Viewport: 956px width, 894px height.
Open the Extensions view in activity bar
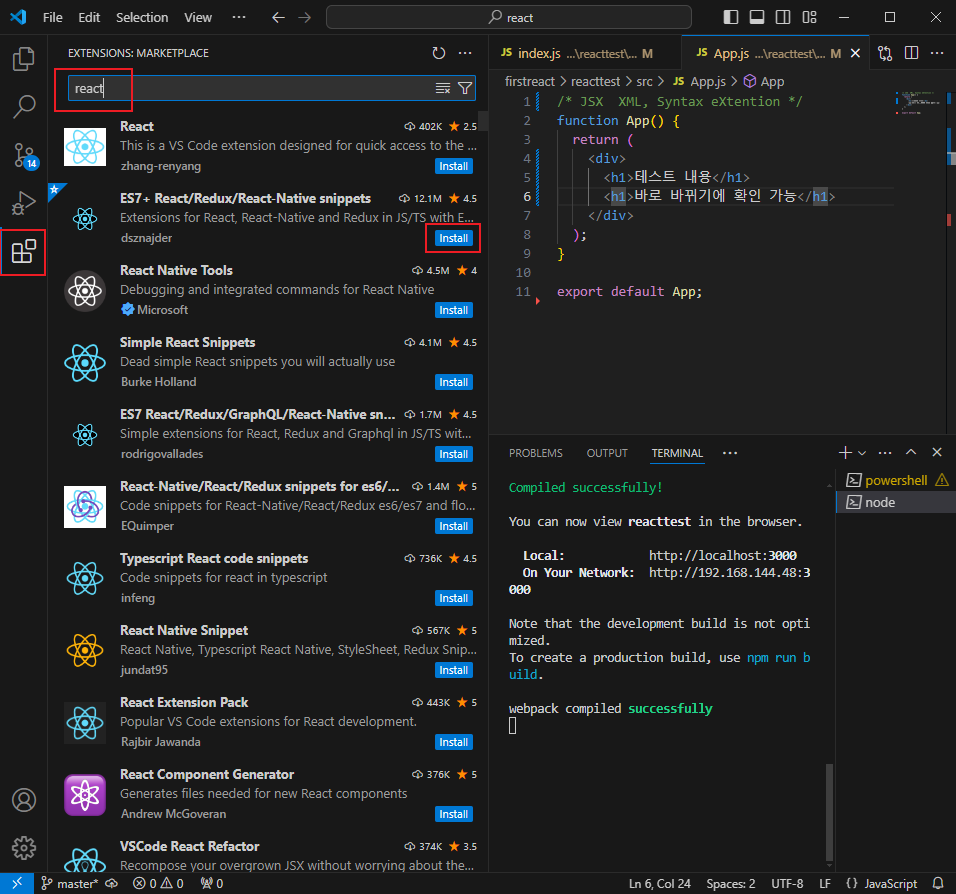coord(24,252)
